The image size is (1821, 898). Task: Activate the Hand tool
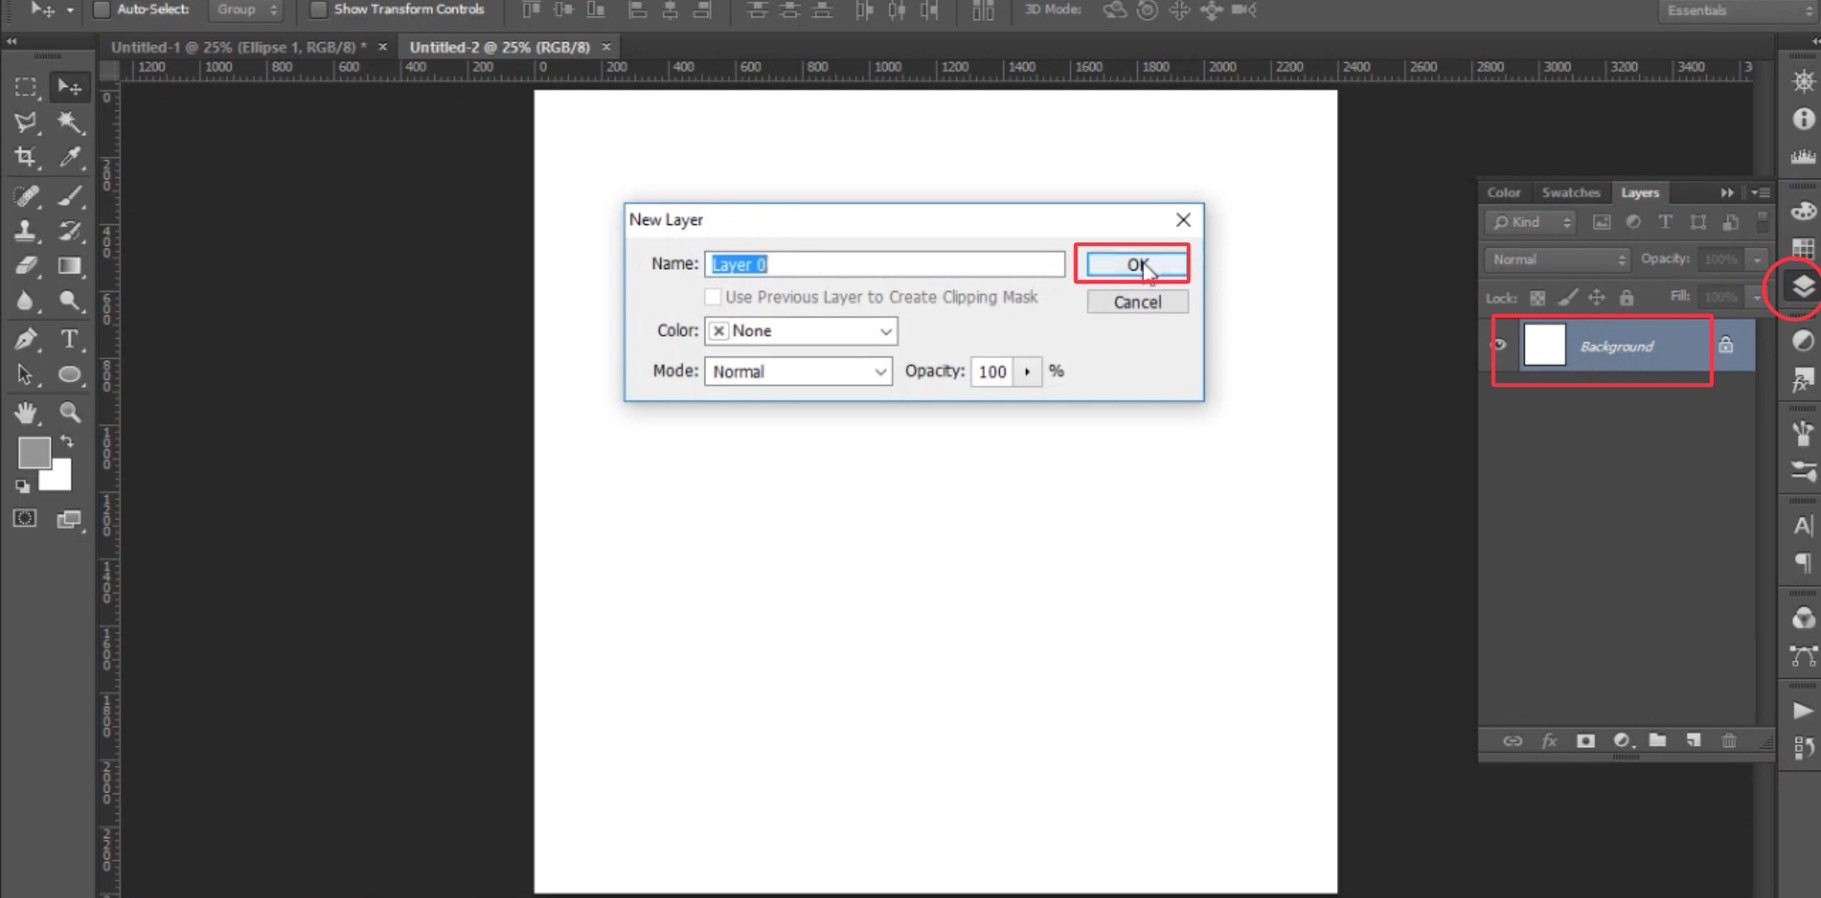(x=25, y=412)
